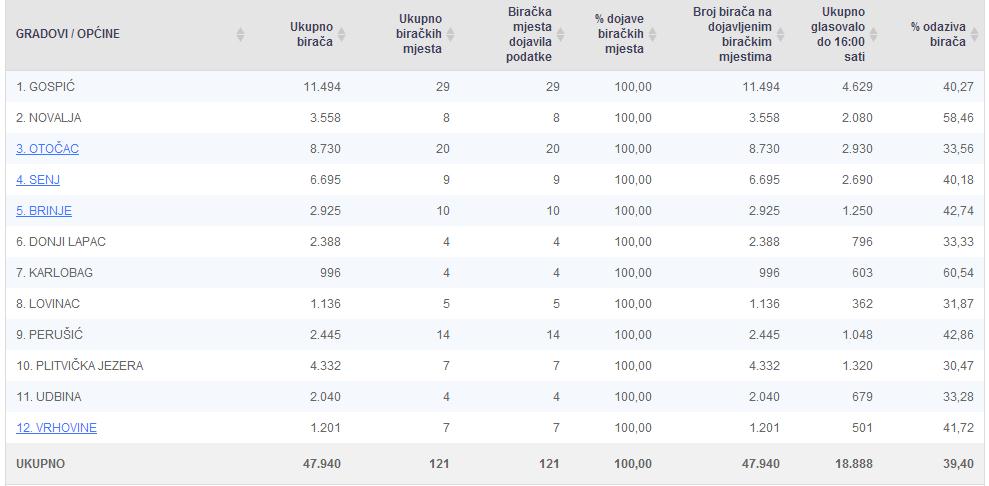989x486 pixels.
Task: Select the 2. NOVALJA row name
Action: click(49, 118)
